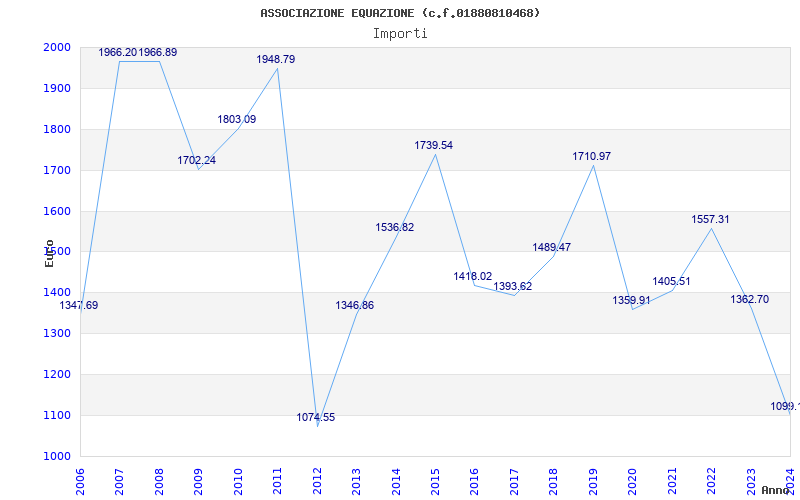
Task: Select the 1557.31 data label
Action: tap(711, 219)
